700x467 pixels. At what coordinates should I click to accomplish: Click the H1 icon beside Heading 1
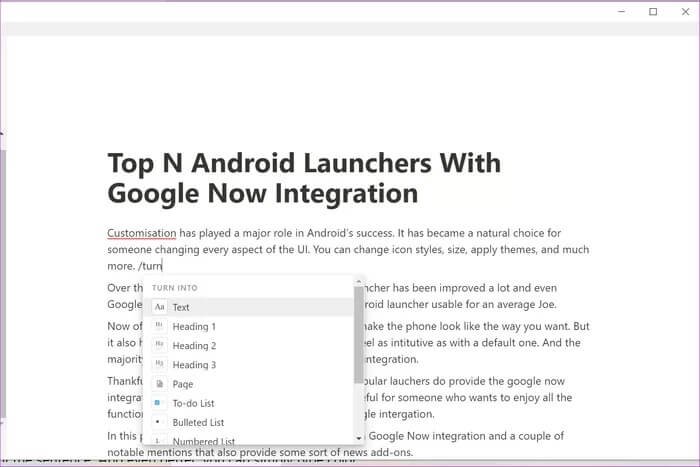159,326
